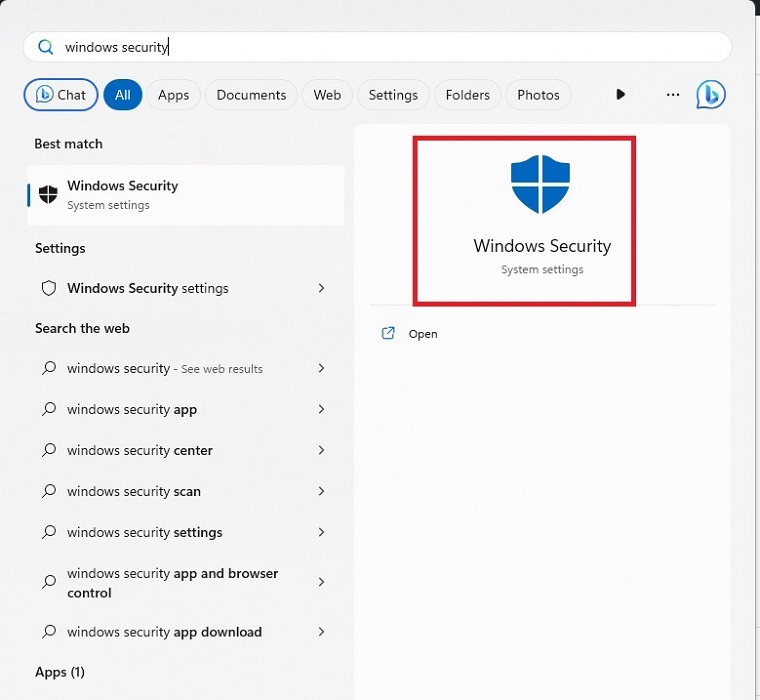Select the All filter tab
This screenshot has height=700, width=760.
[x=123, y=95]
